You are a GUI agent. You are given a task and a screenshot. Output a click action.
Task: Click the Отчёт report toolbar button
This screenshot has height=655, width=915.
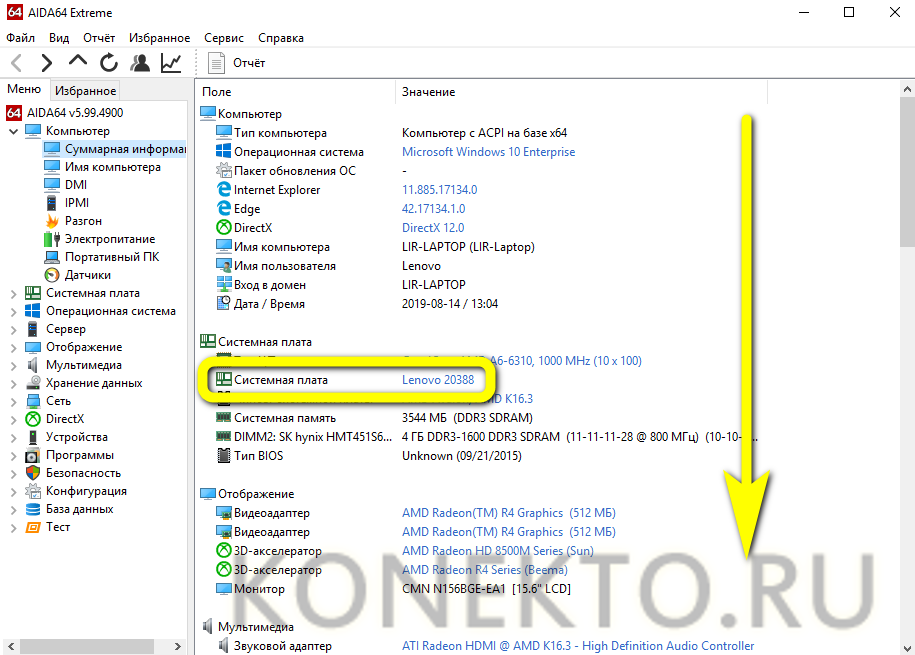pyautogui.click(x=237, y=63)
